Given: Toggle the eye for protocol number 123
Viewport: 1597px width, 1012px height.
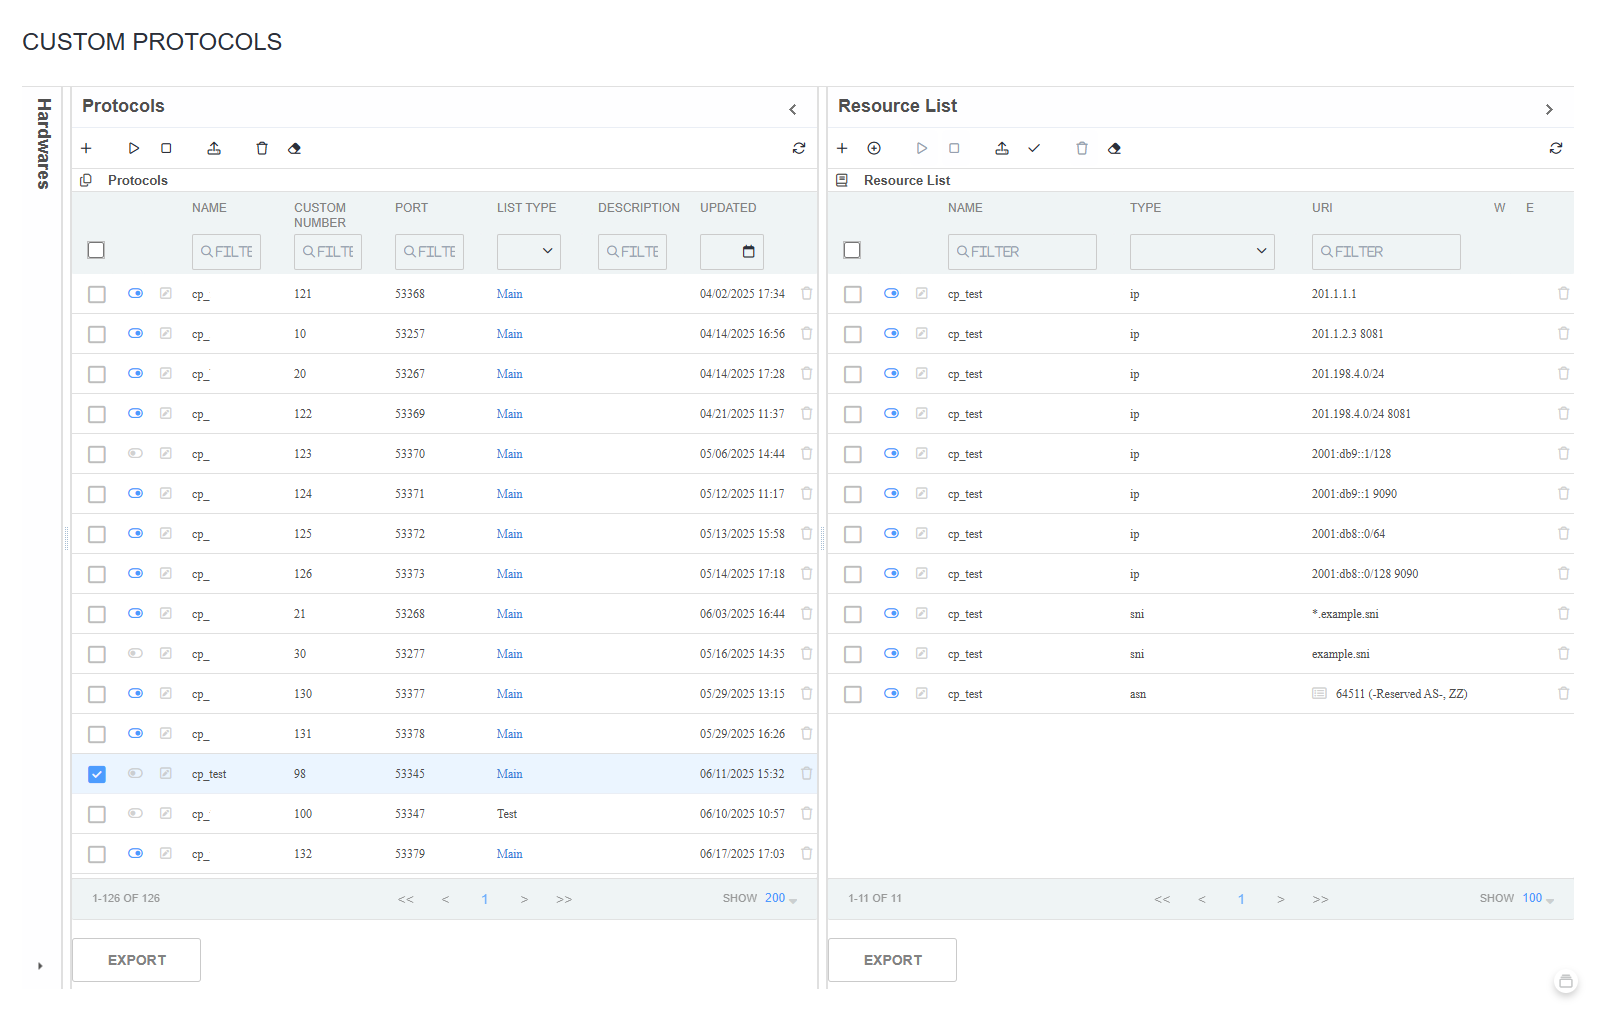Looking at the screenshot, I should pos(135,454).
